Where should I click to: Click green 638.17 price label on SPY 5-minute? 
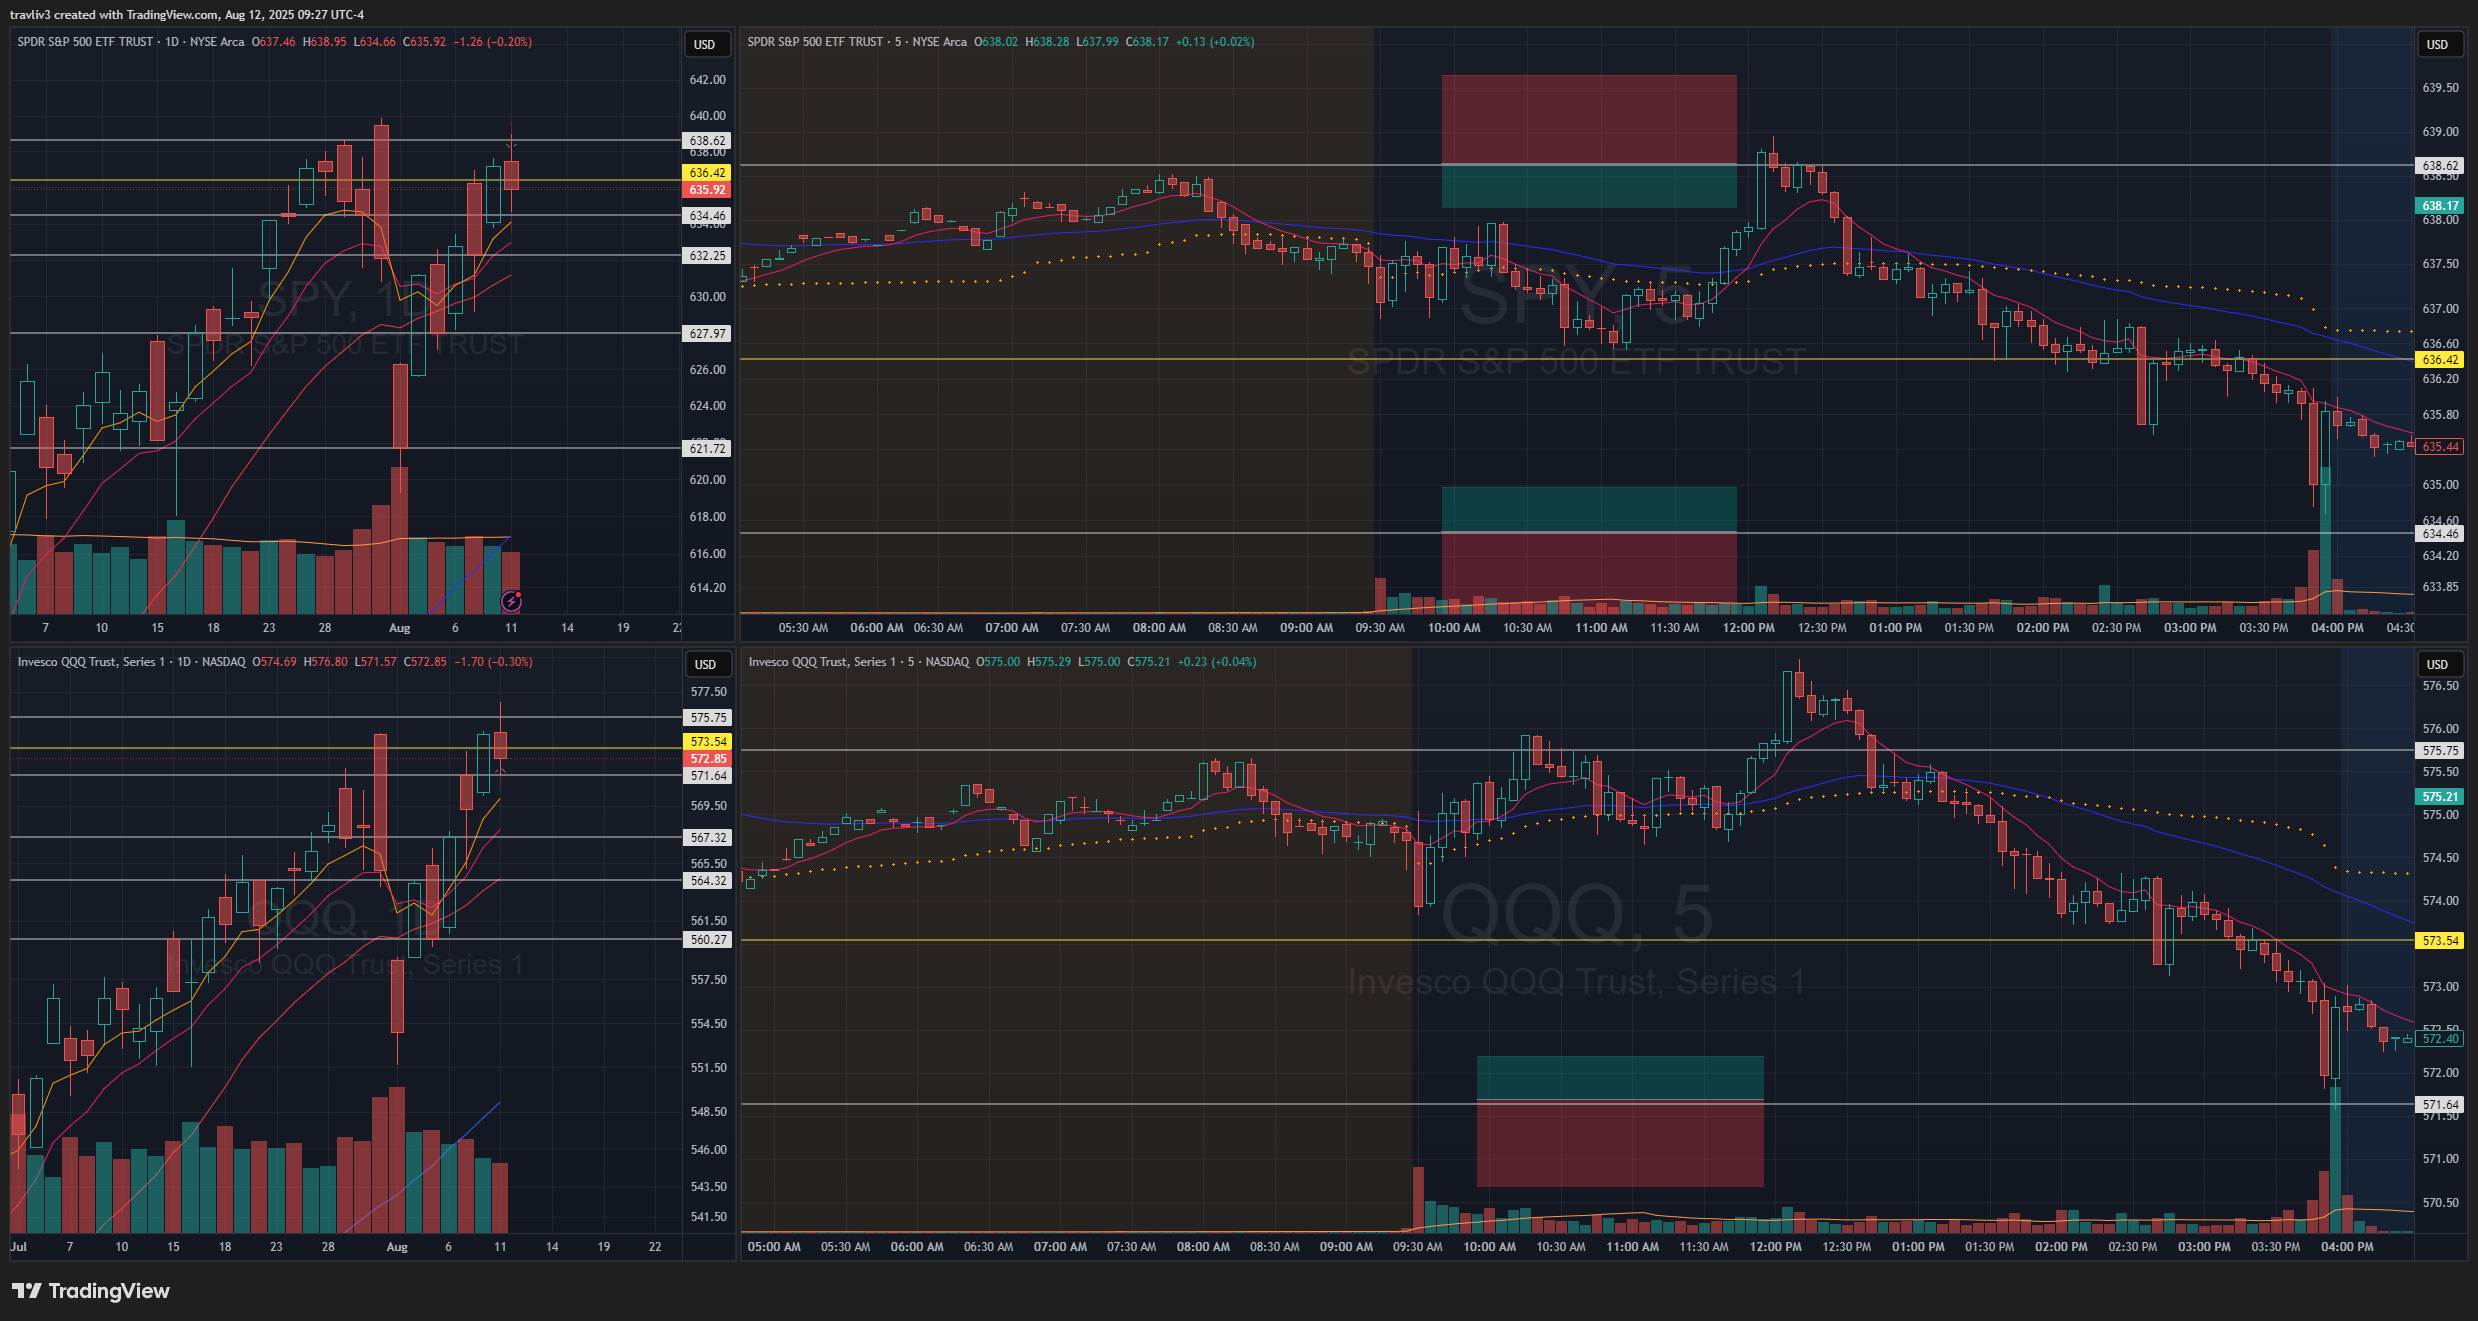coord(2439,206)
